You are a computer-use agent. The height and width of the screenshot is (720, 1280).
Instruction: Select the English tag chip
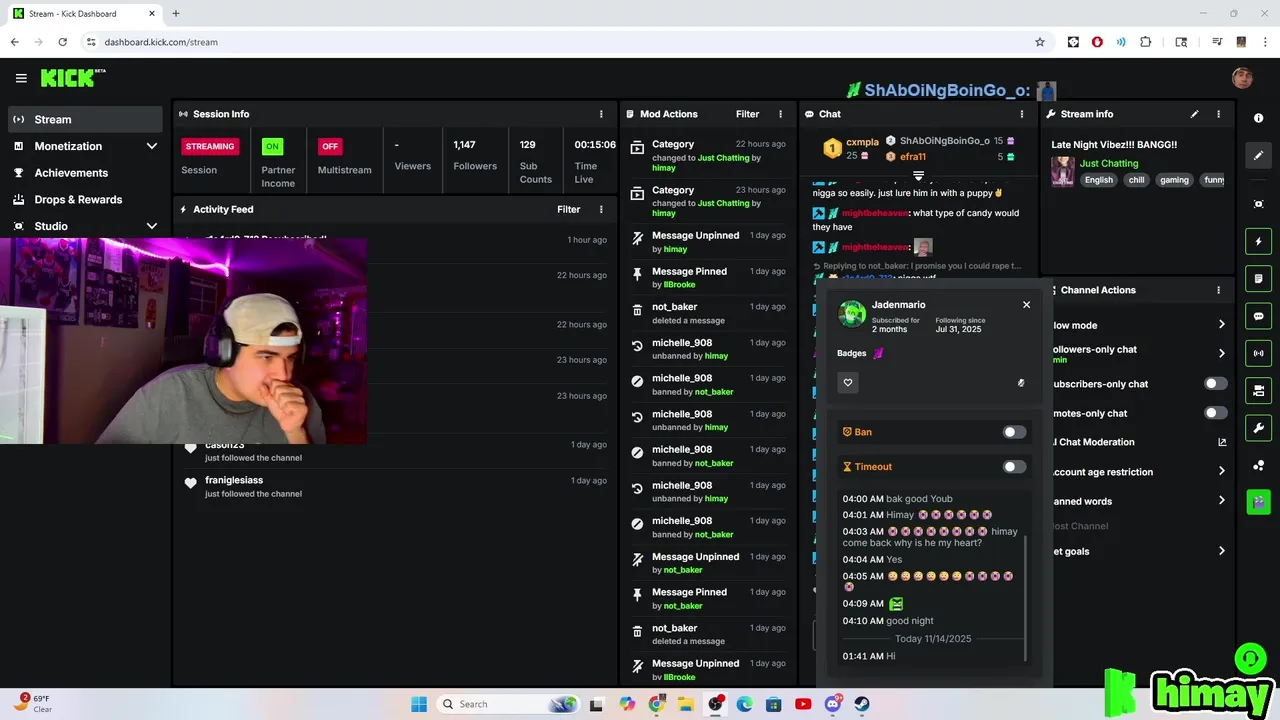tap(1098, 180)
